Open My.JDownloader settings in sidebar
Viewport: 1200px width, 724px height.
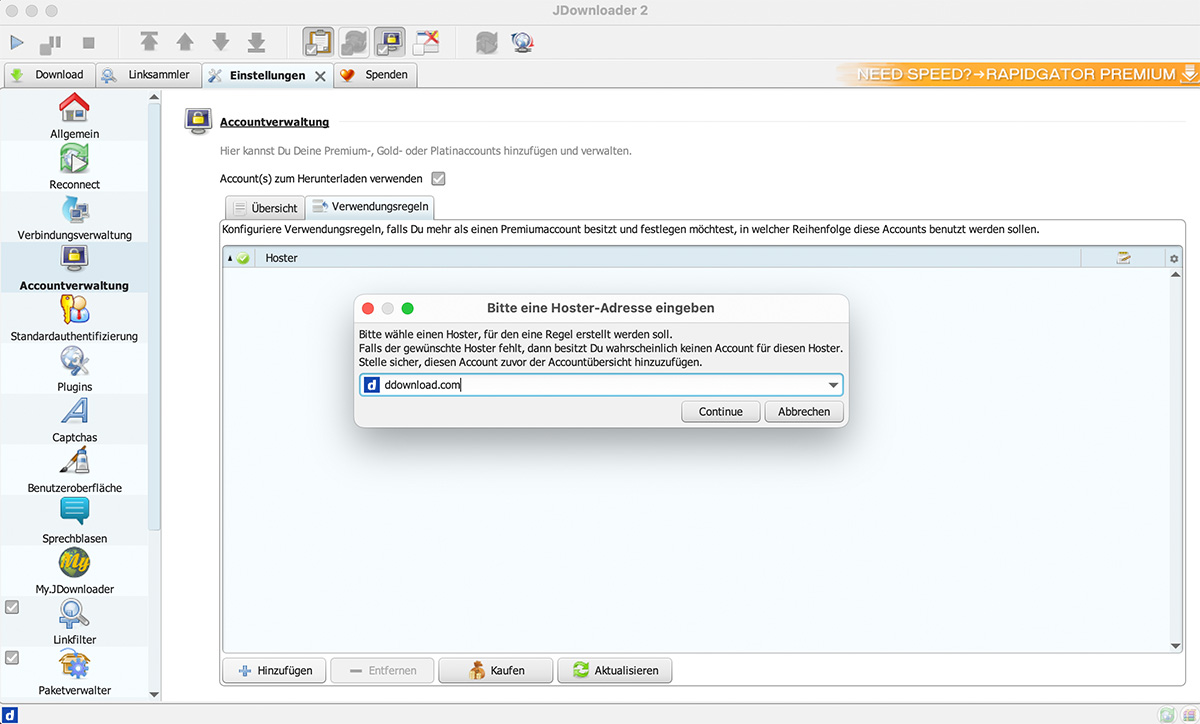click(75, 572)
